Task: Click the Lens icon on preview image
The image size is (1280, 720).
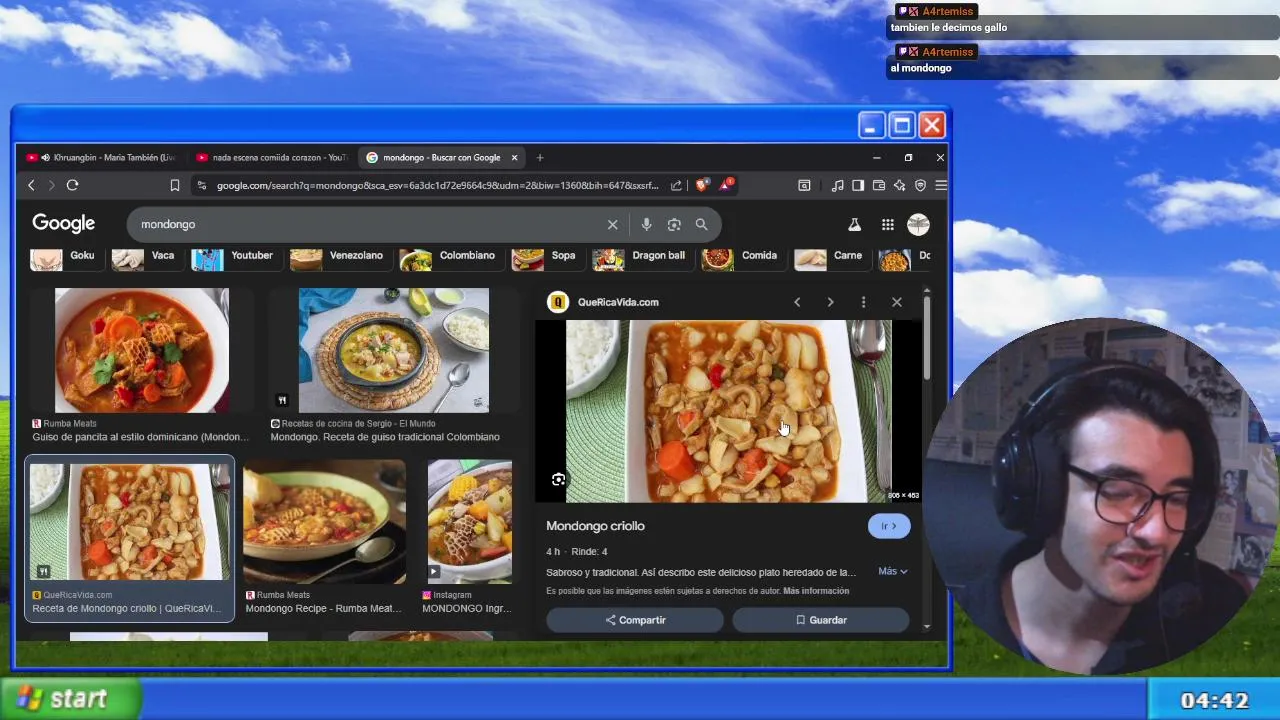Action: 558,480
